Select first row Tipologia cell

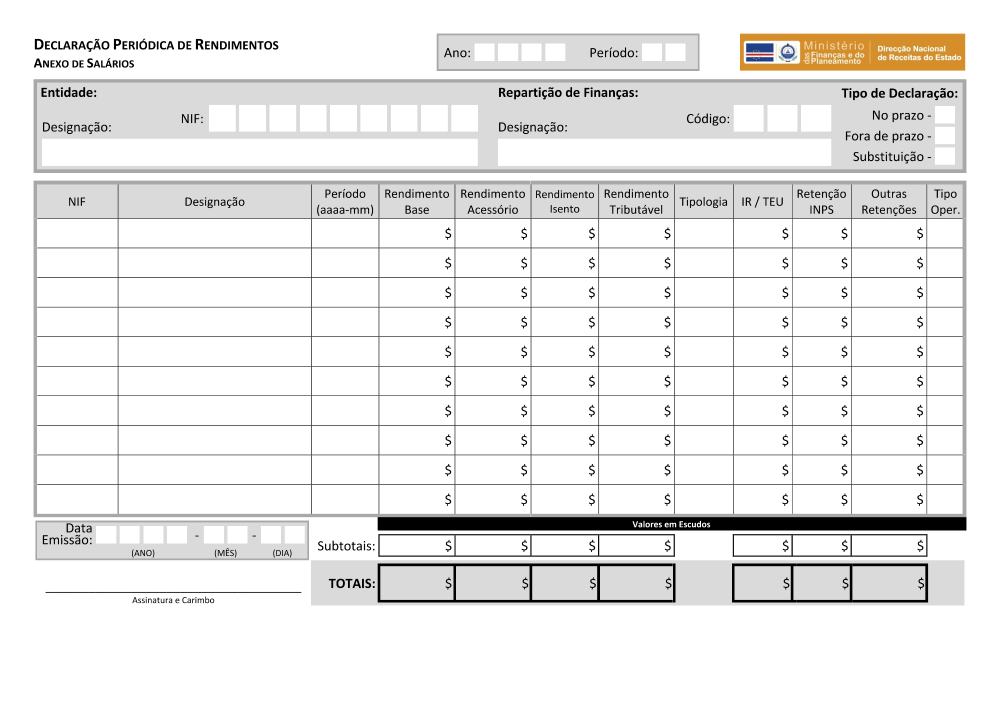point(703,233)
